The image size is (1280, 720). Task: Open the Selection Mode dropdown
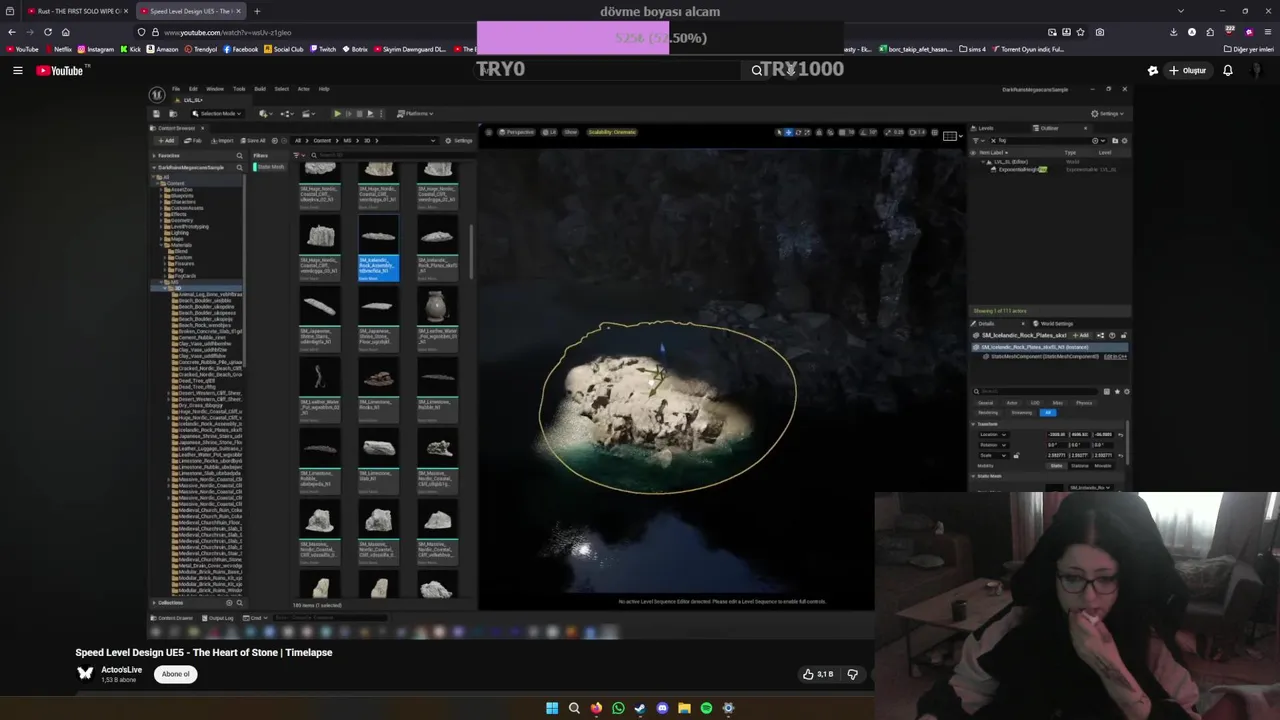tap(217, 113)
